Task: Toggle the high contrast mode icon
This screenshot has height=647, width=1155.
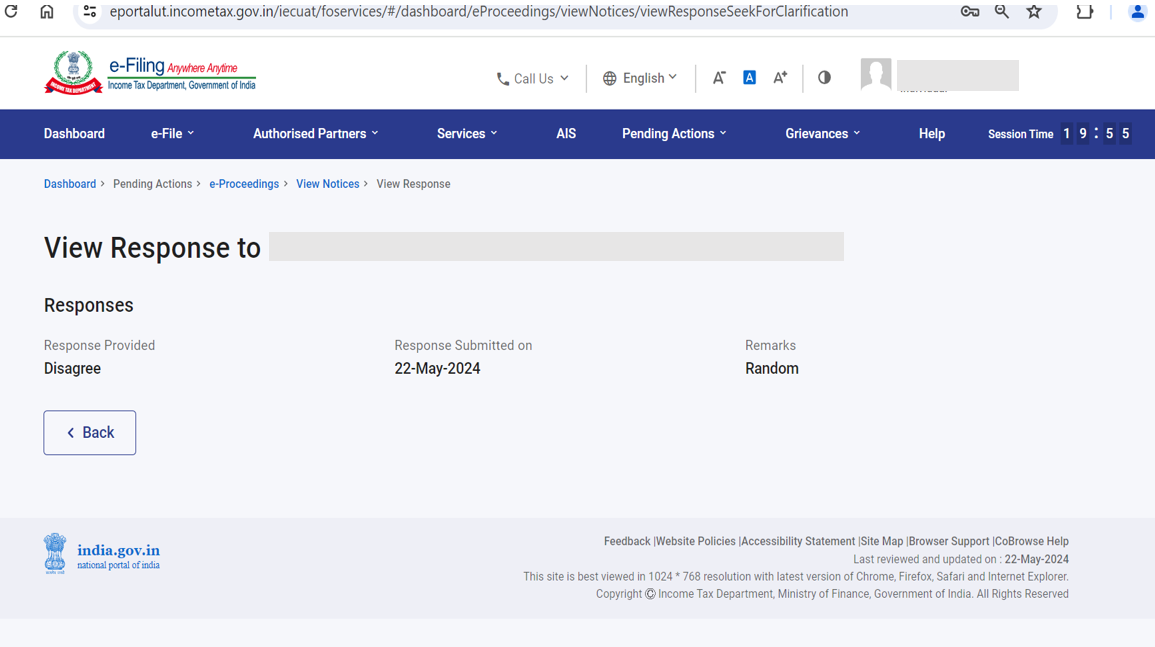Action: coord(824,78)
